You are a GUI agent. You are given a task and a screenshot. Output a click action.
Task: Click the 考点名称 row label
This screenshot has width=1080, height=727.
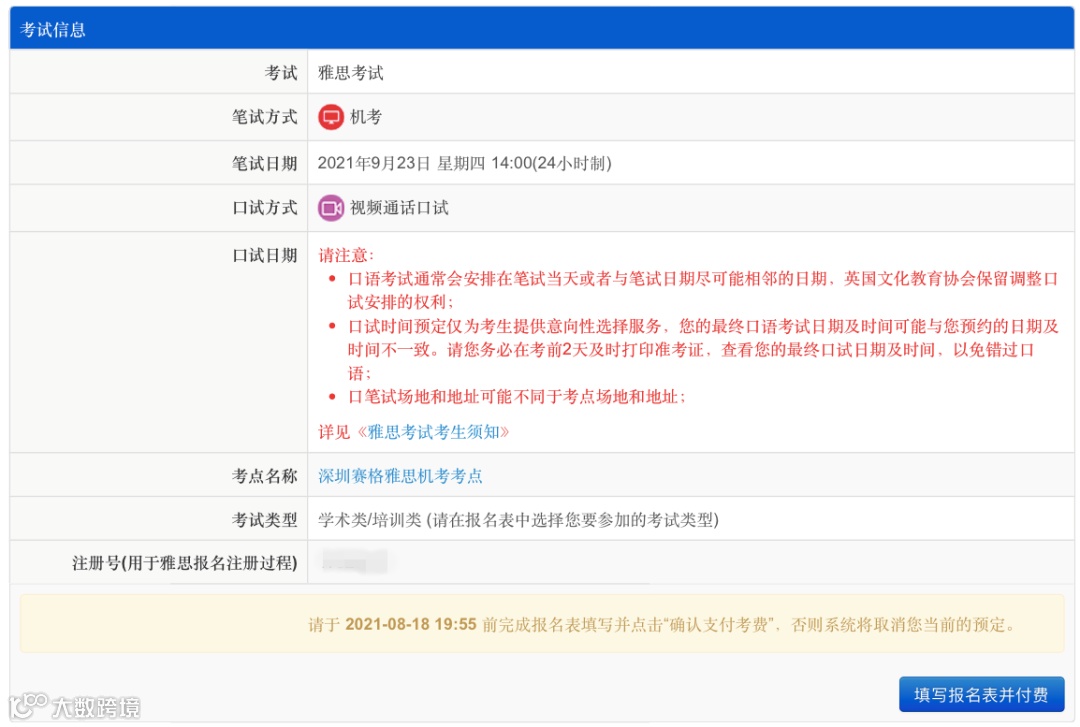[264, 476]
